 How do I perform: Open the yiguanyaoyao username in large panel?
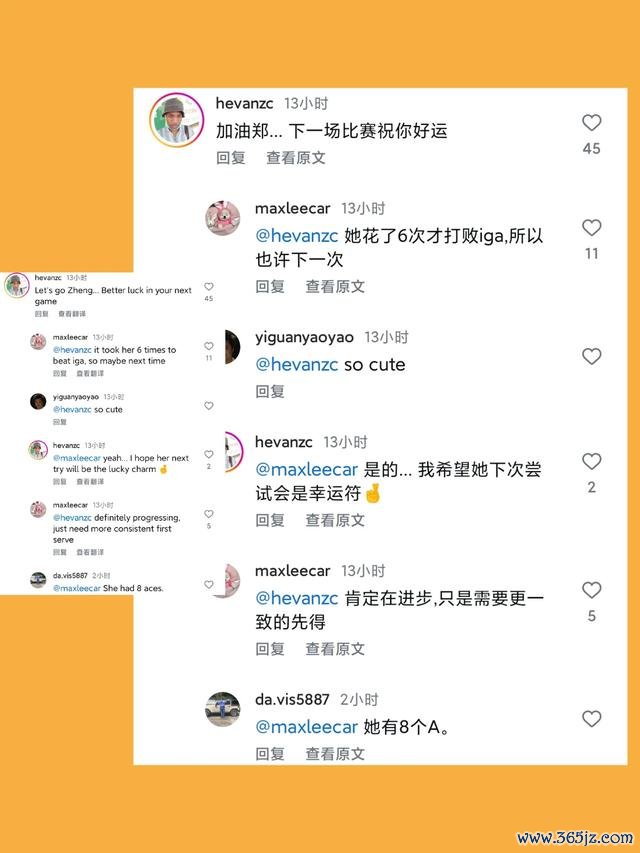[x=304, y=338]
